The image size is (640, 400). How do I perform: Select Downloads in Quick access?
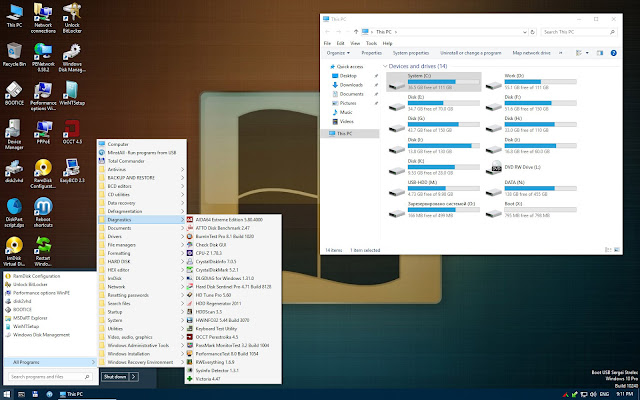(x=351, y=85)
